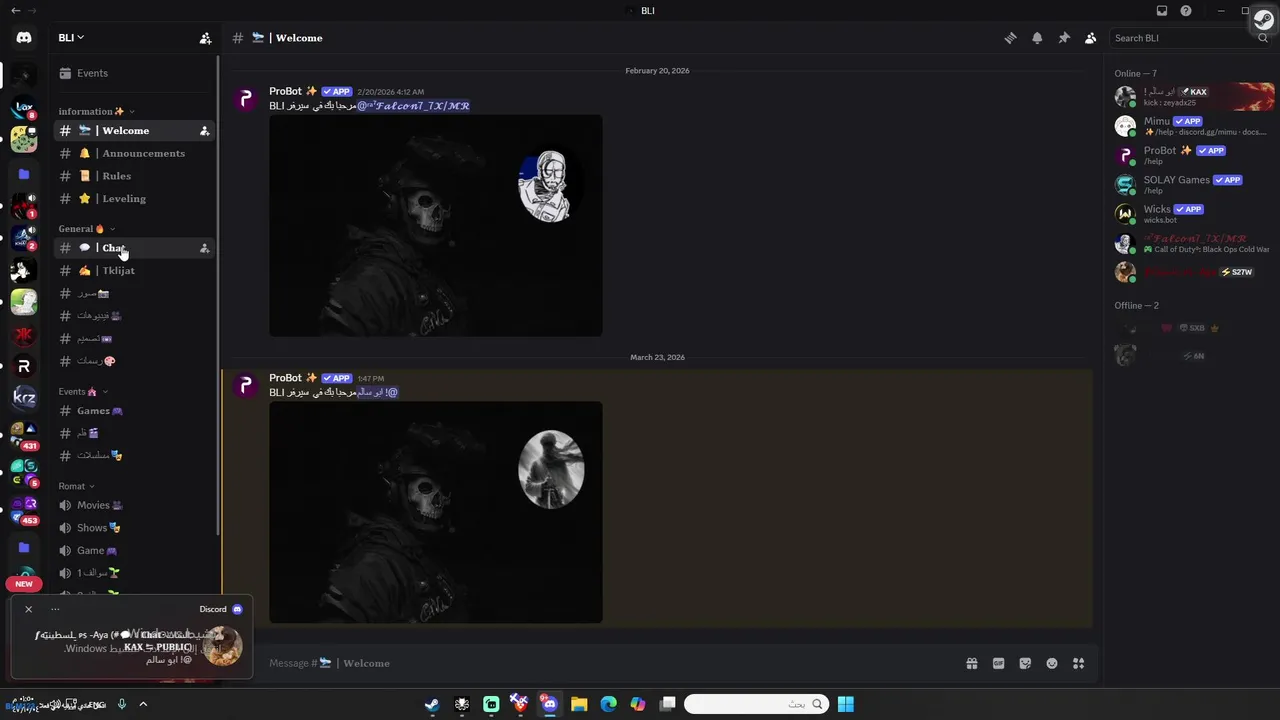Image resolution: width=1280 pixels, height=720 pixels.
Task: Open server icon with 453 badge
Action: click(24, 510)
